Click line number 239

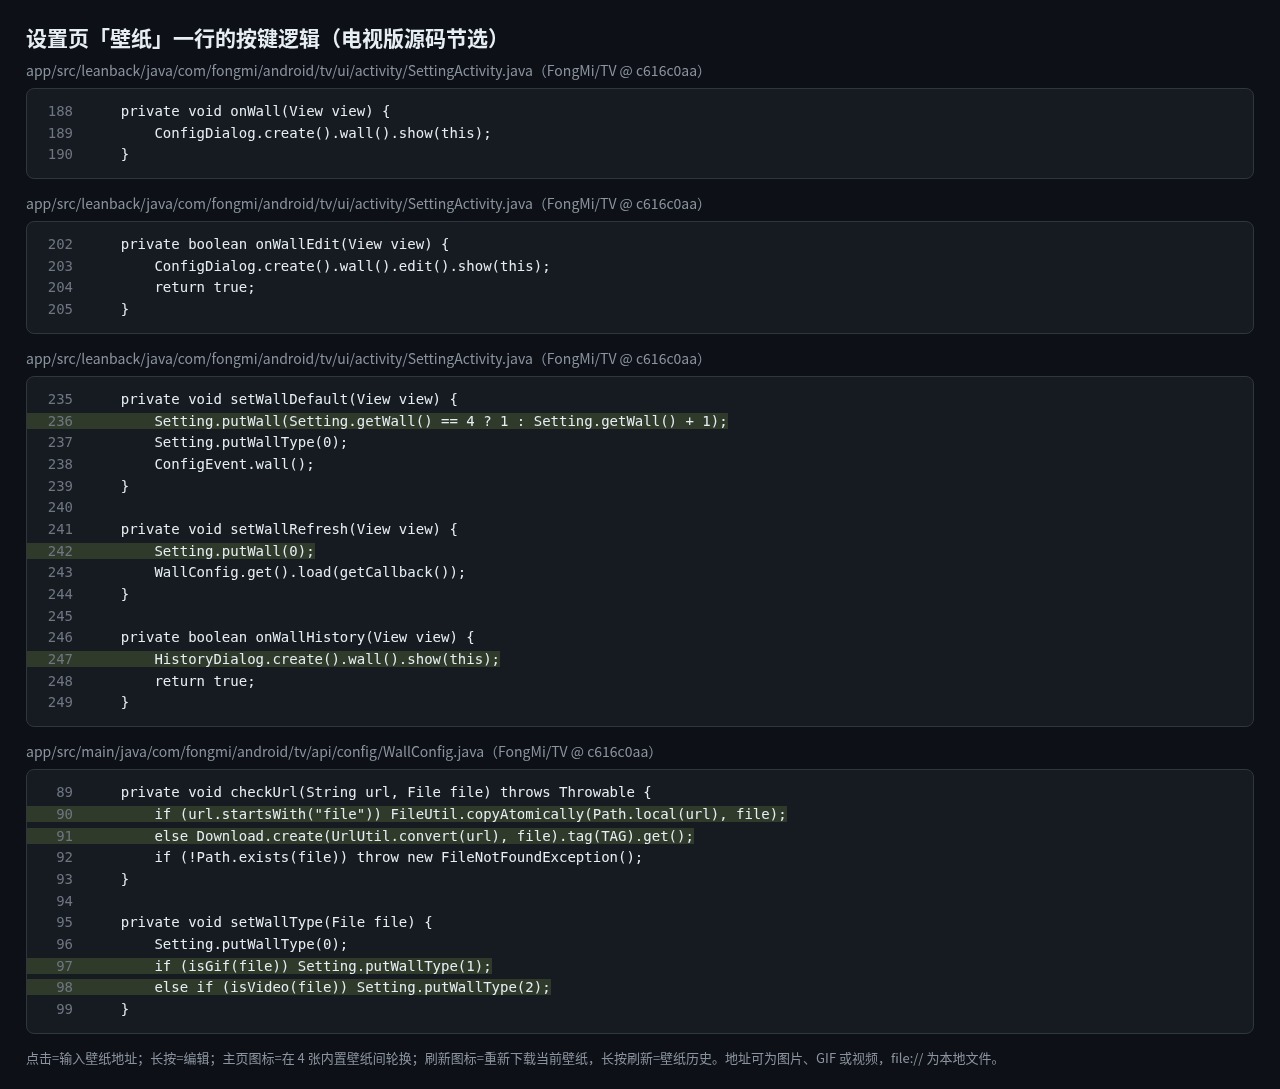[60, 486]
